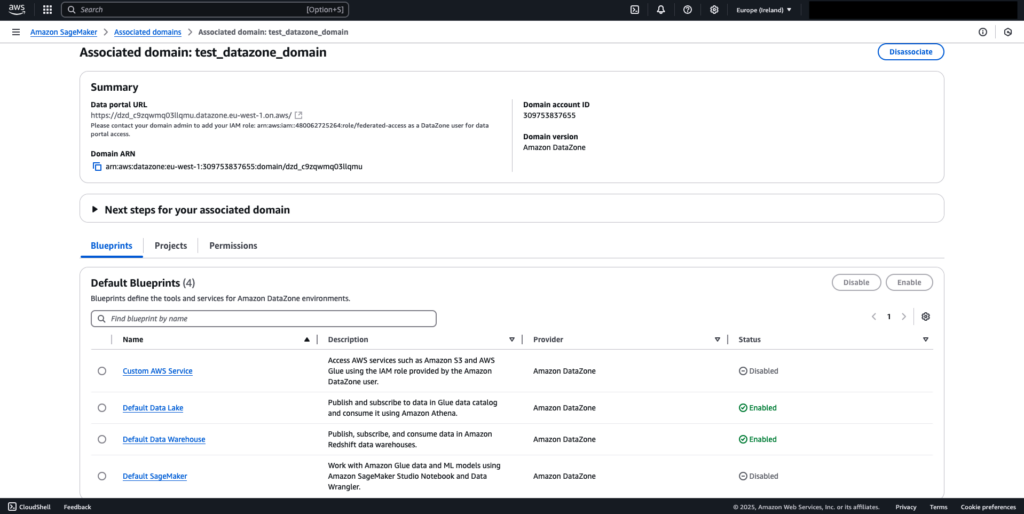
Task: Click Enabled status of Default Data Lake
Action: [758, 408]
